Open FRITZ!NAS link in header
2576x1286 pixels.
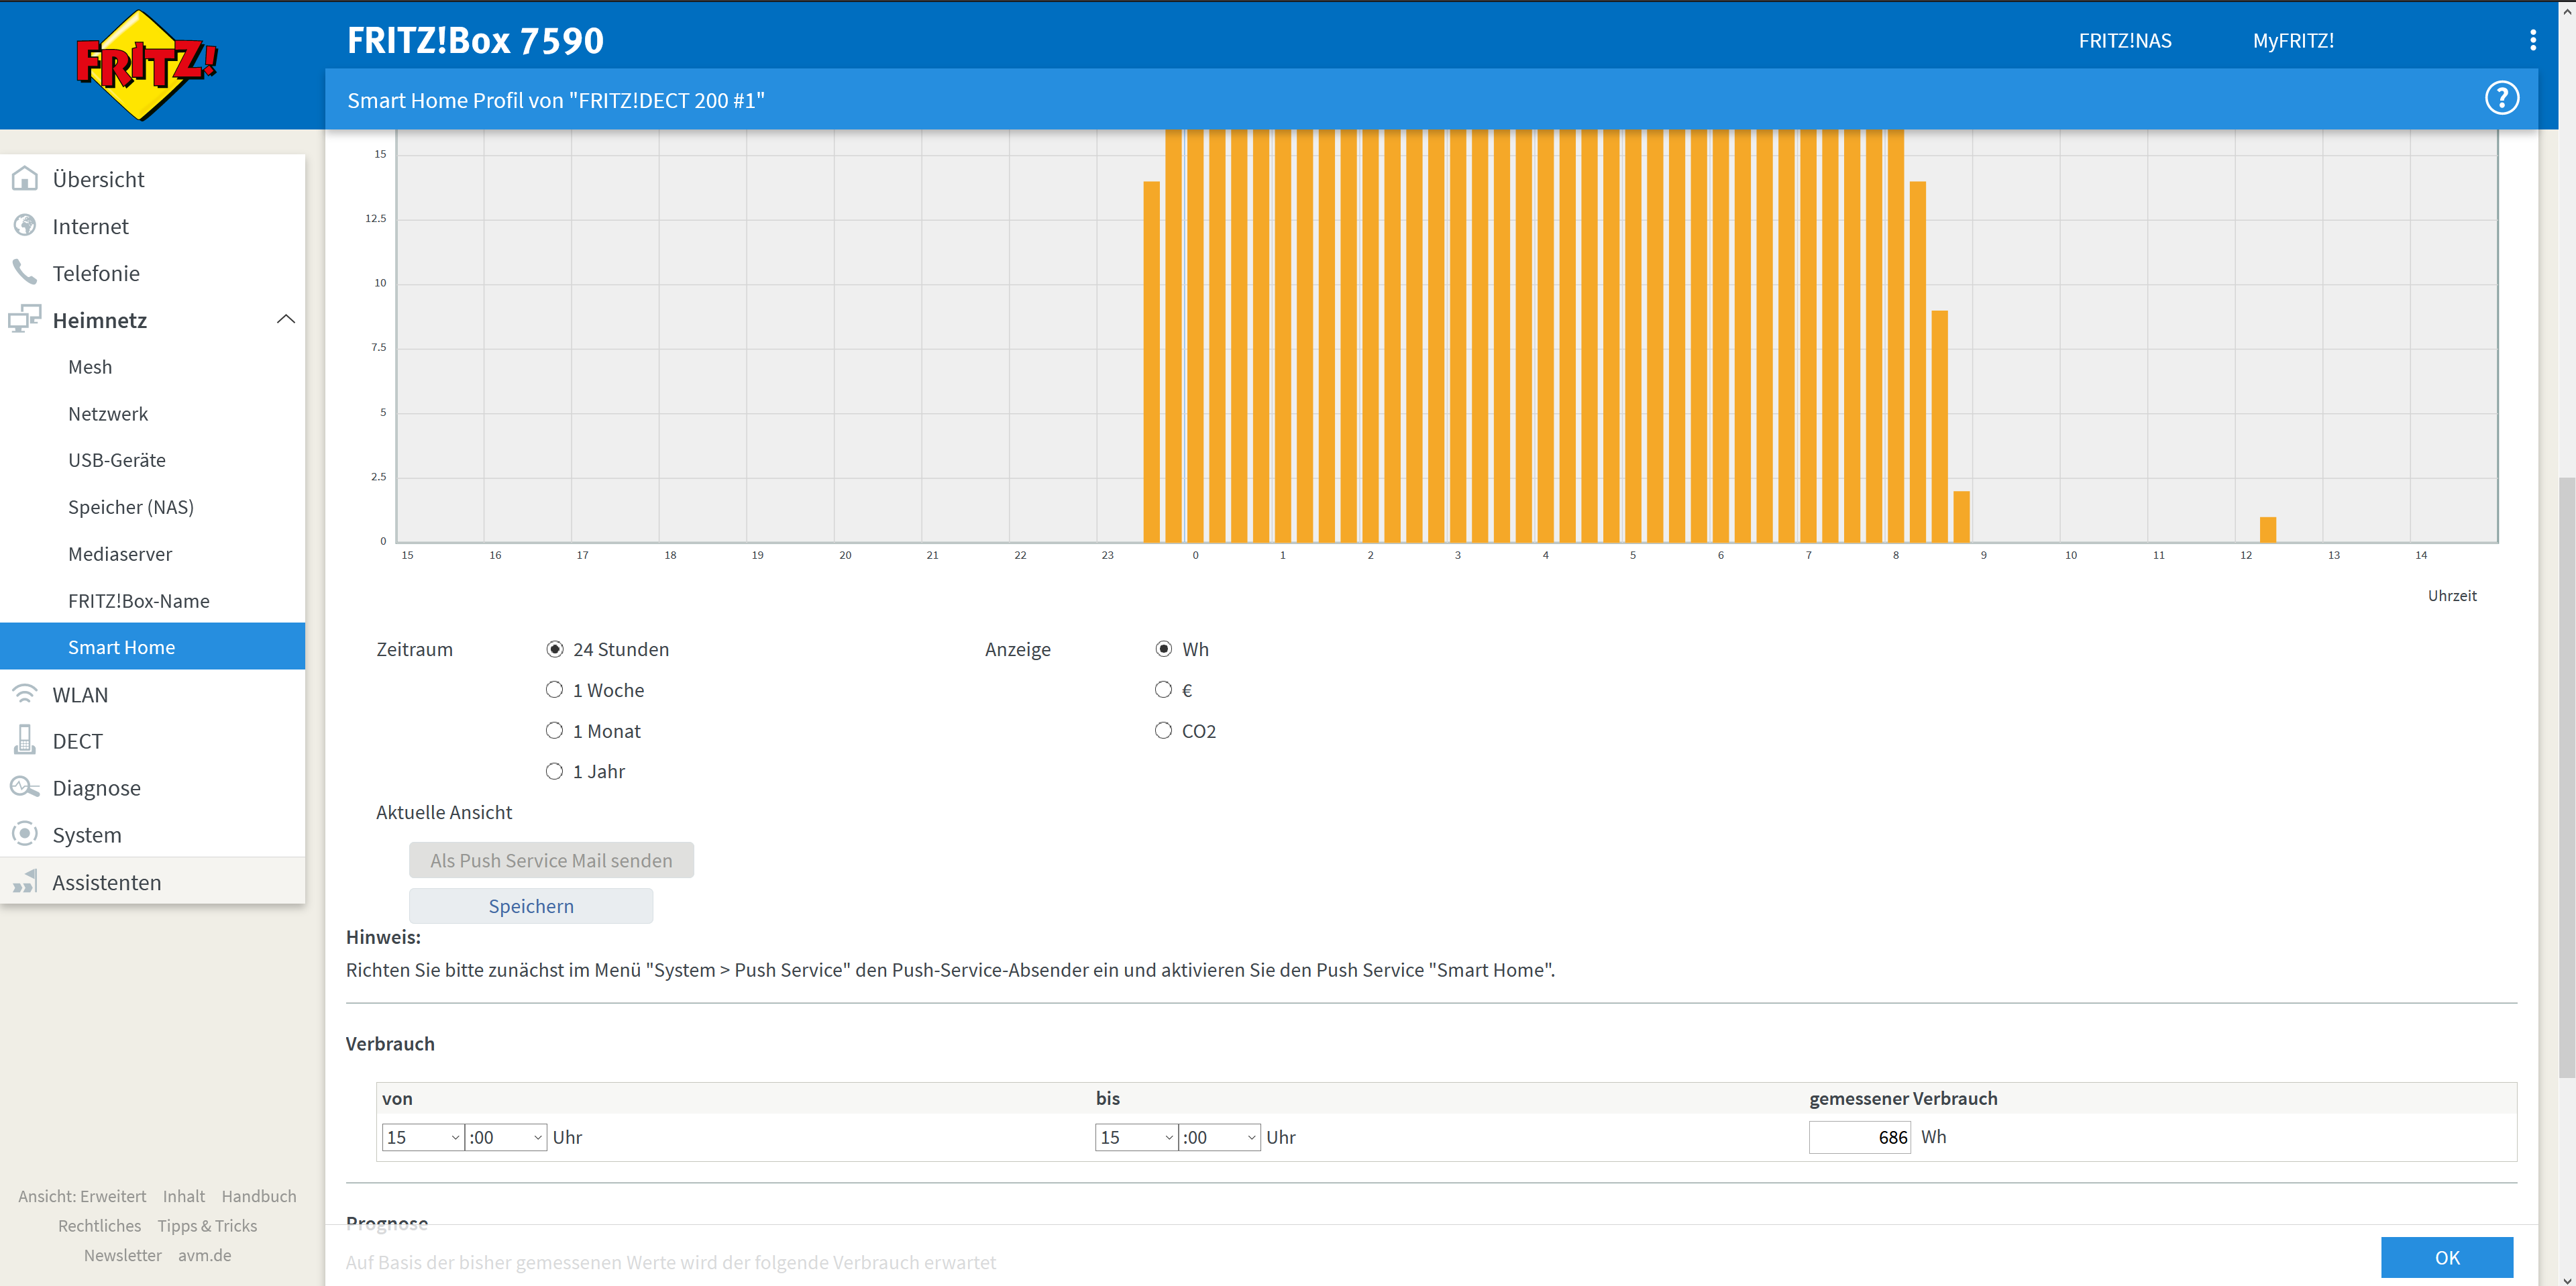[x=2125, y=41]
